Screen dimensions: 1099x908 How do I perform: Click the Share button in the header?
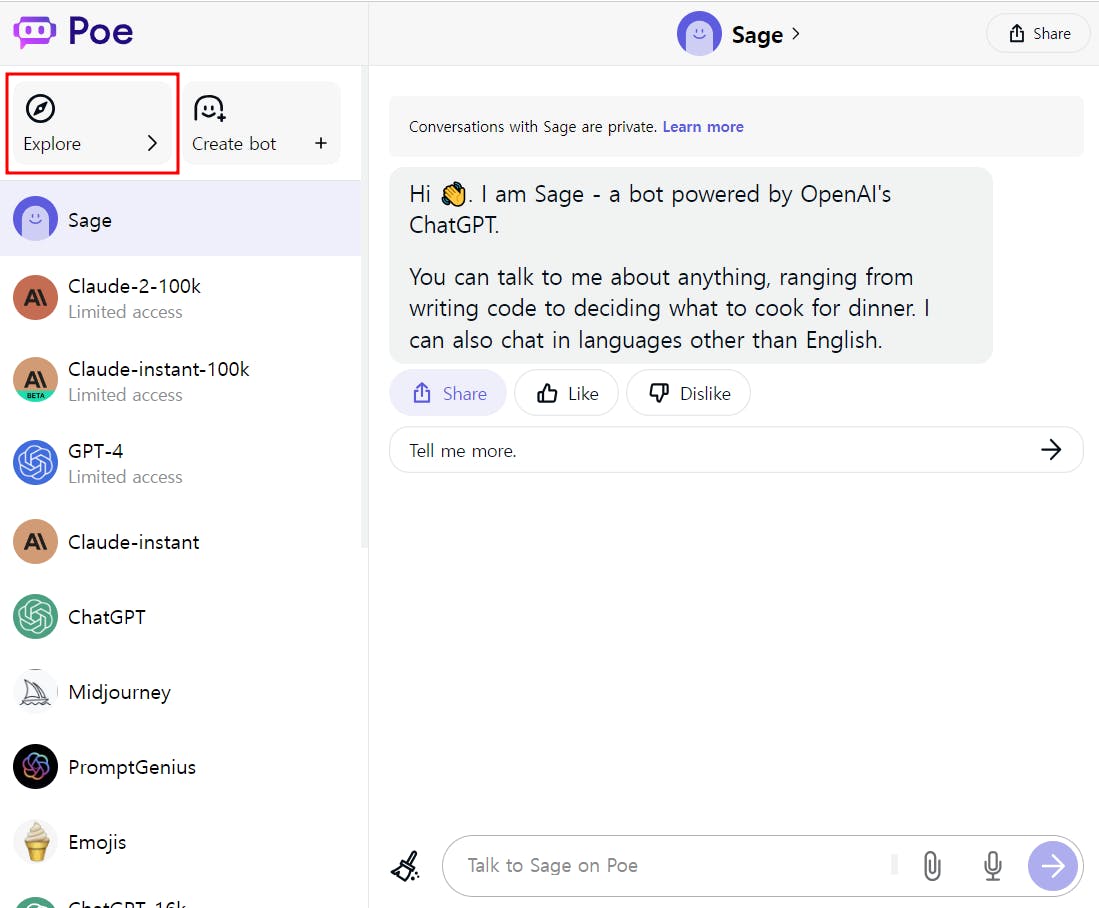point(1038,33)
